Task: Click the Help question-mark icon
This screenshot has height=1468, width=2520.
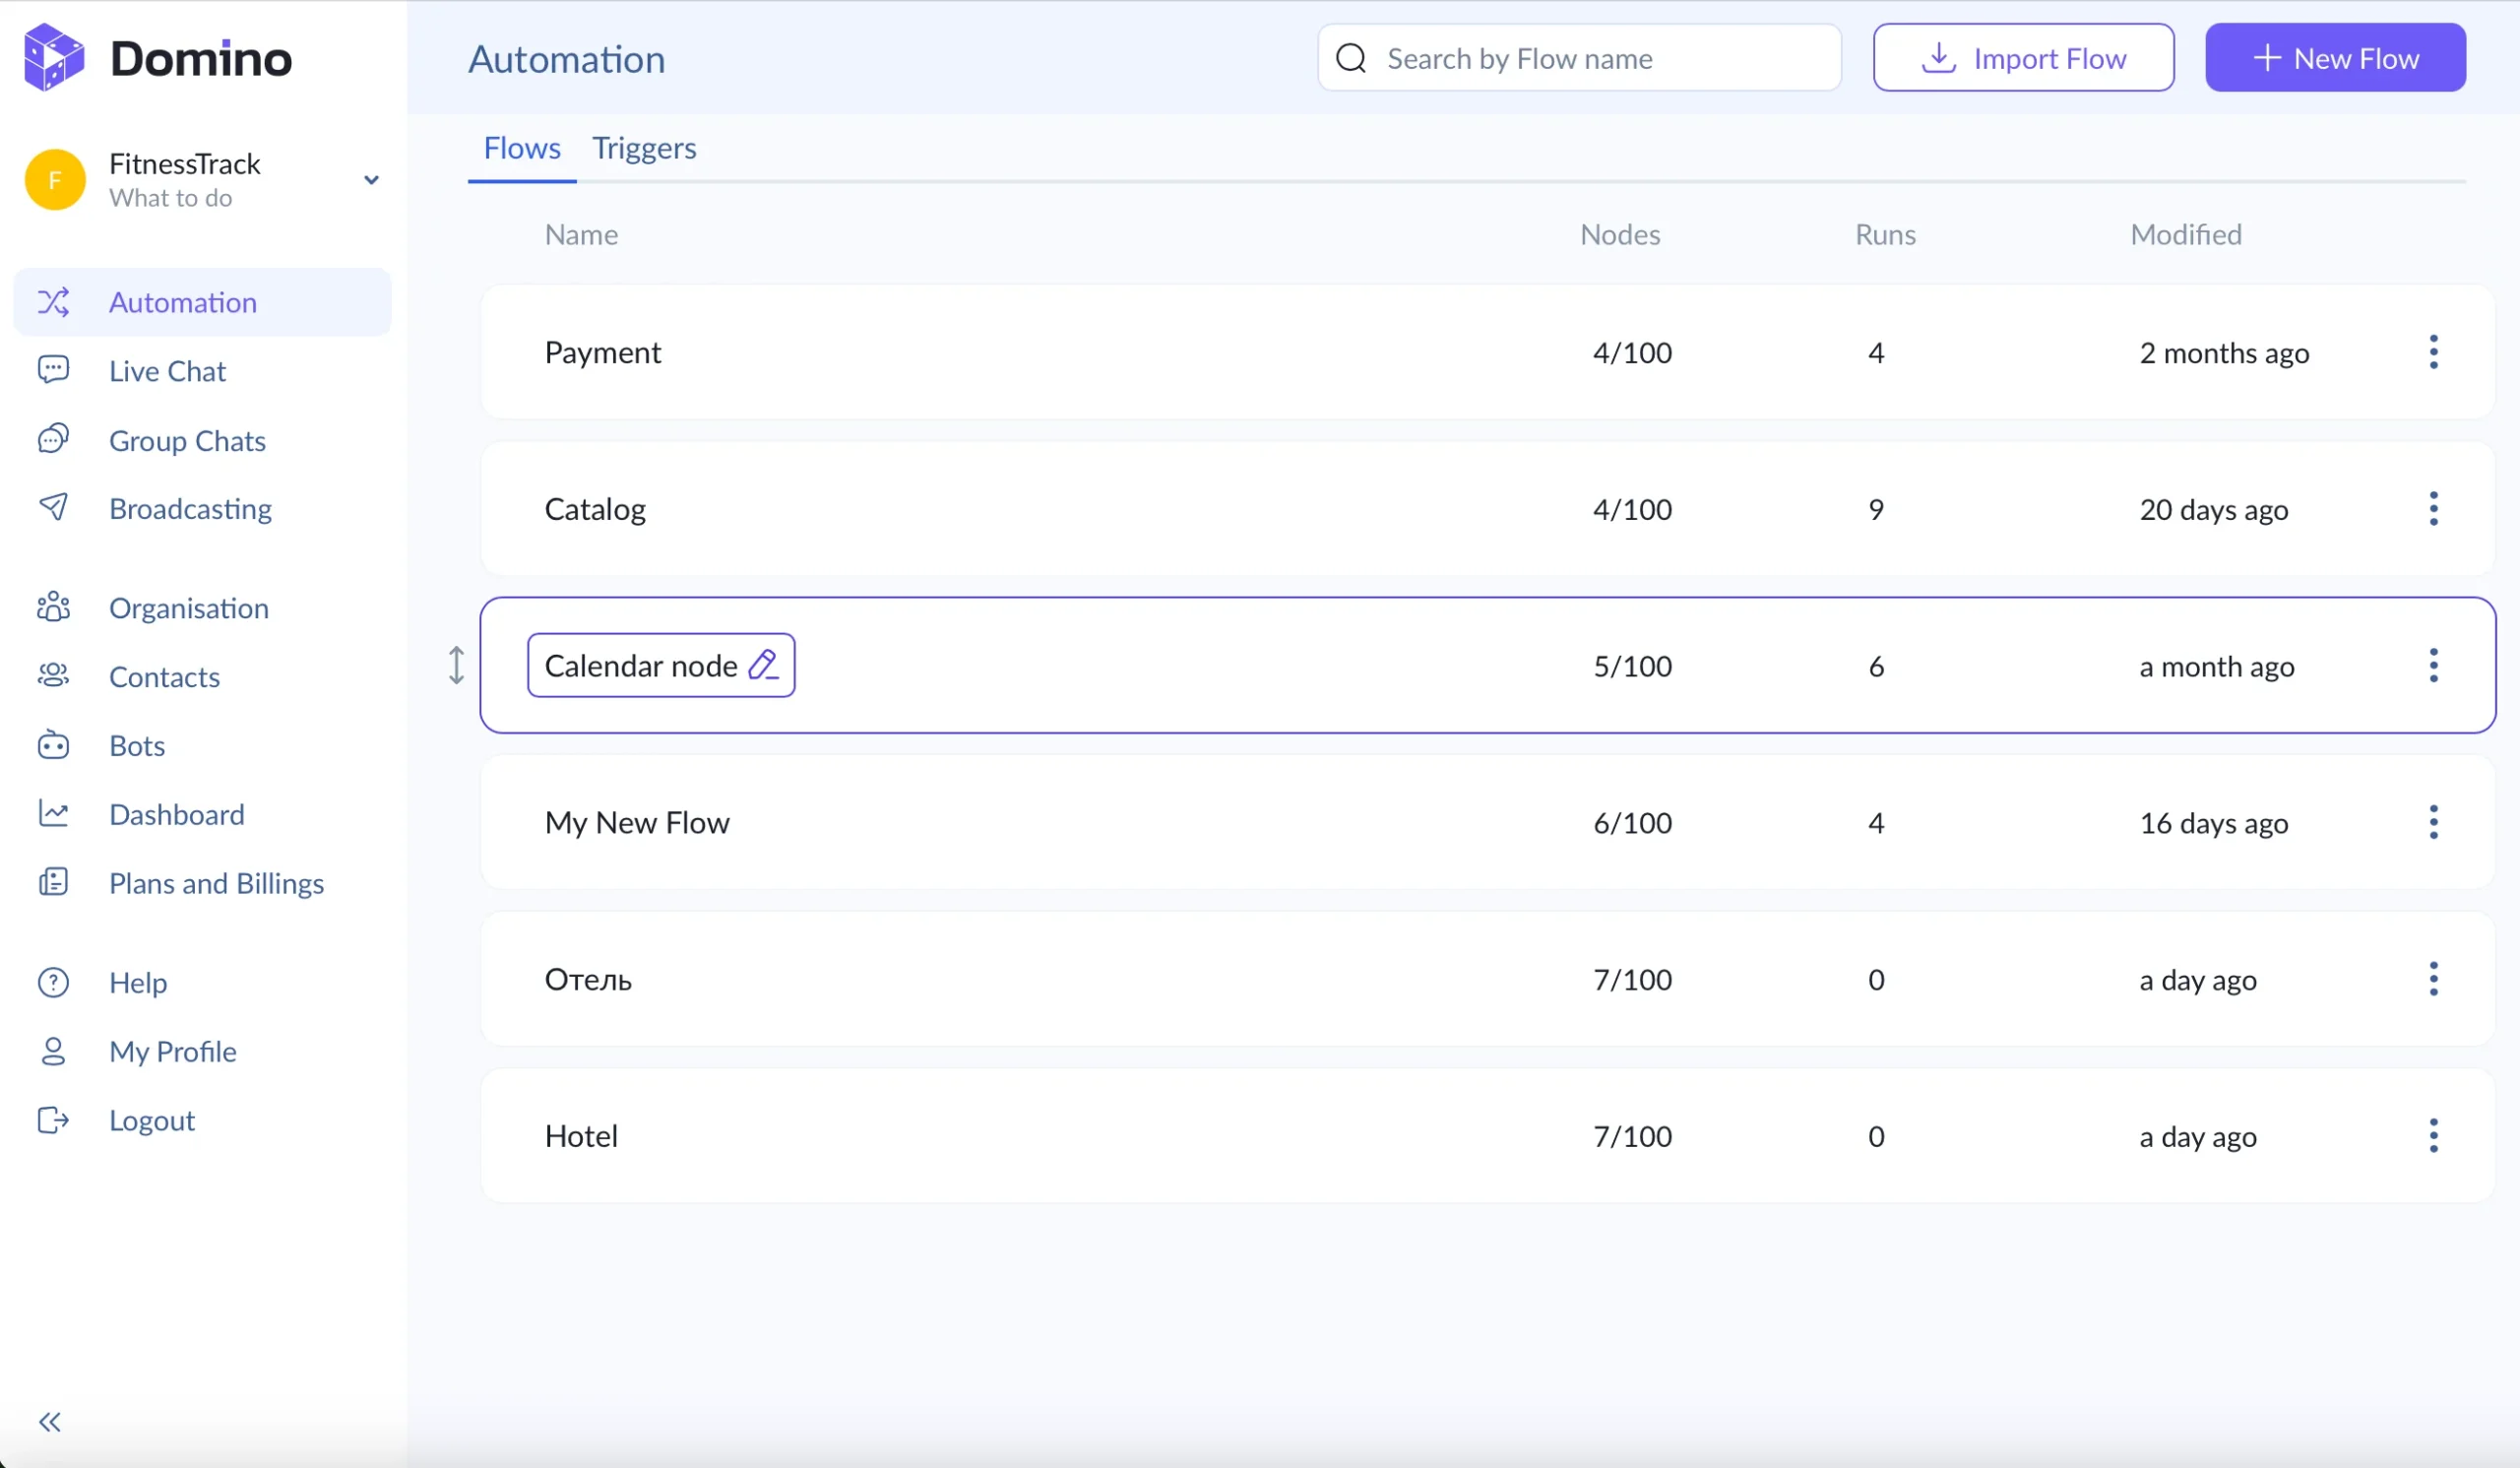Action: (53, 982)
